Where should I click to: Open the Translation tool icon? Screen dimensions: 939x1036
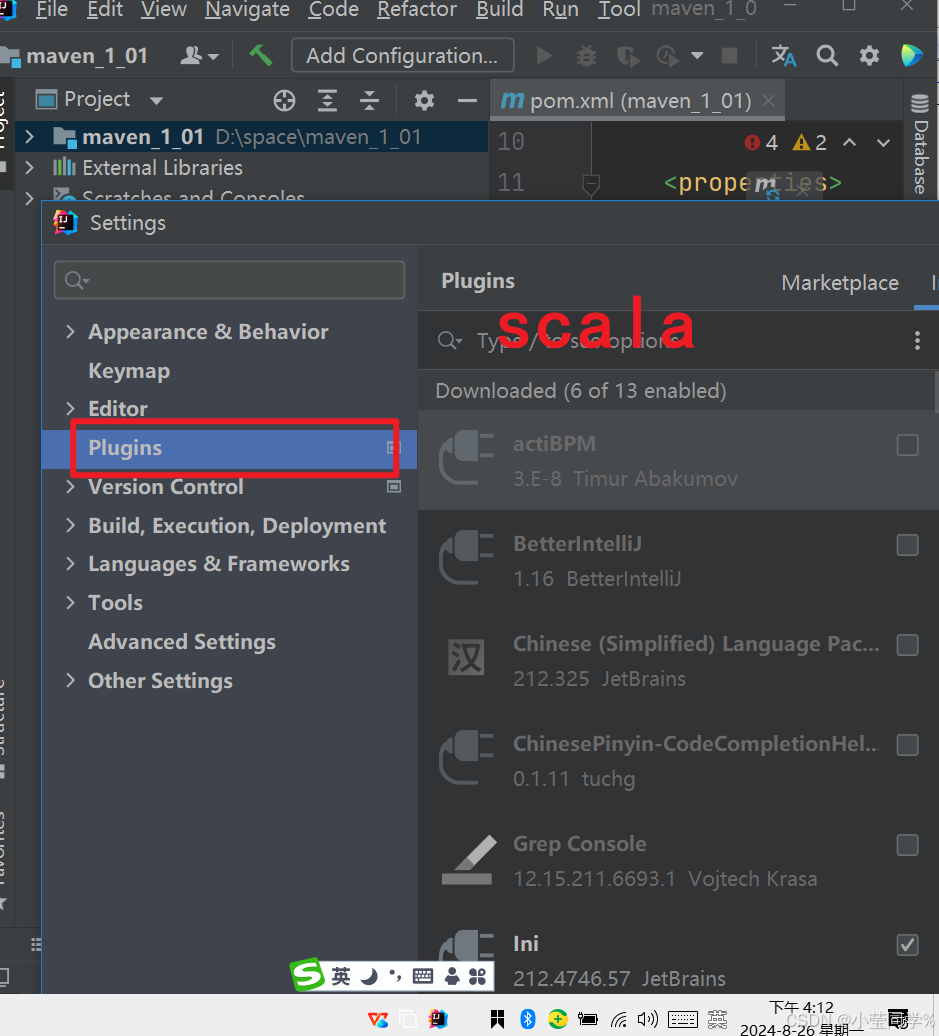[783, 55]
